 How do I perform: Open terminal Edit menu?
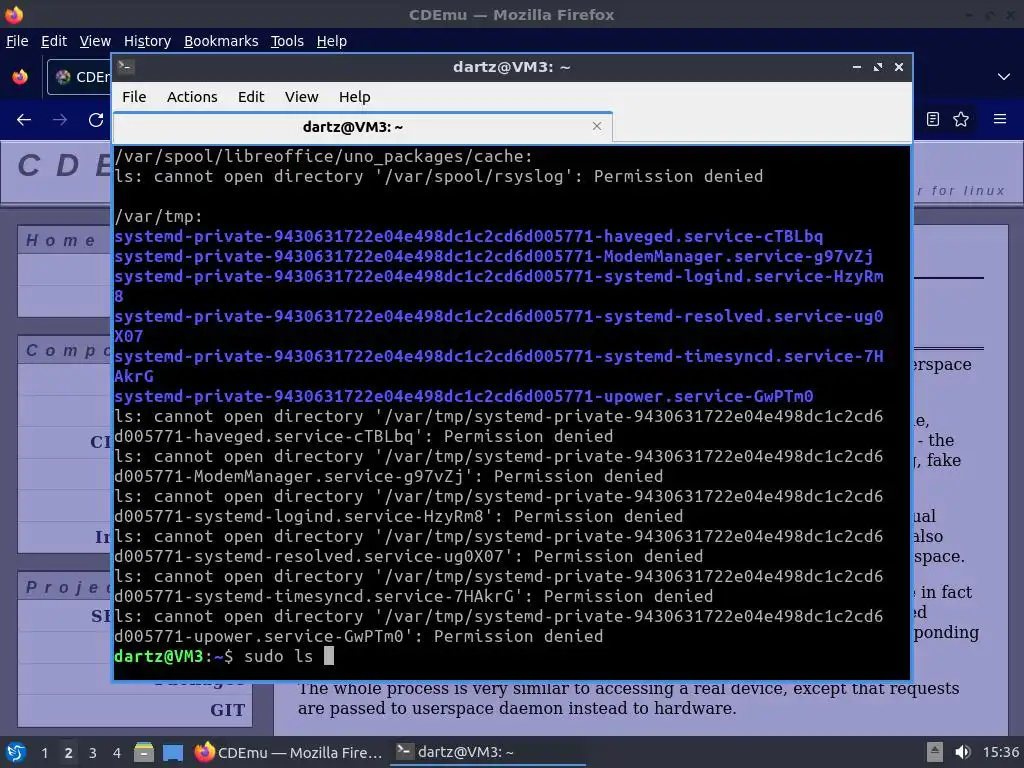(251, 97)
